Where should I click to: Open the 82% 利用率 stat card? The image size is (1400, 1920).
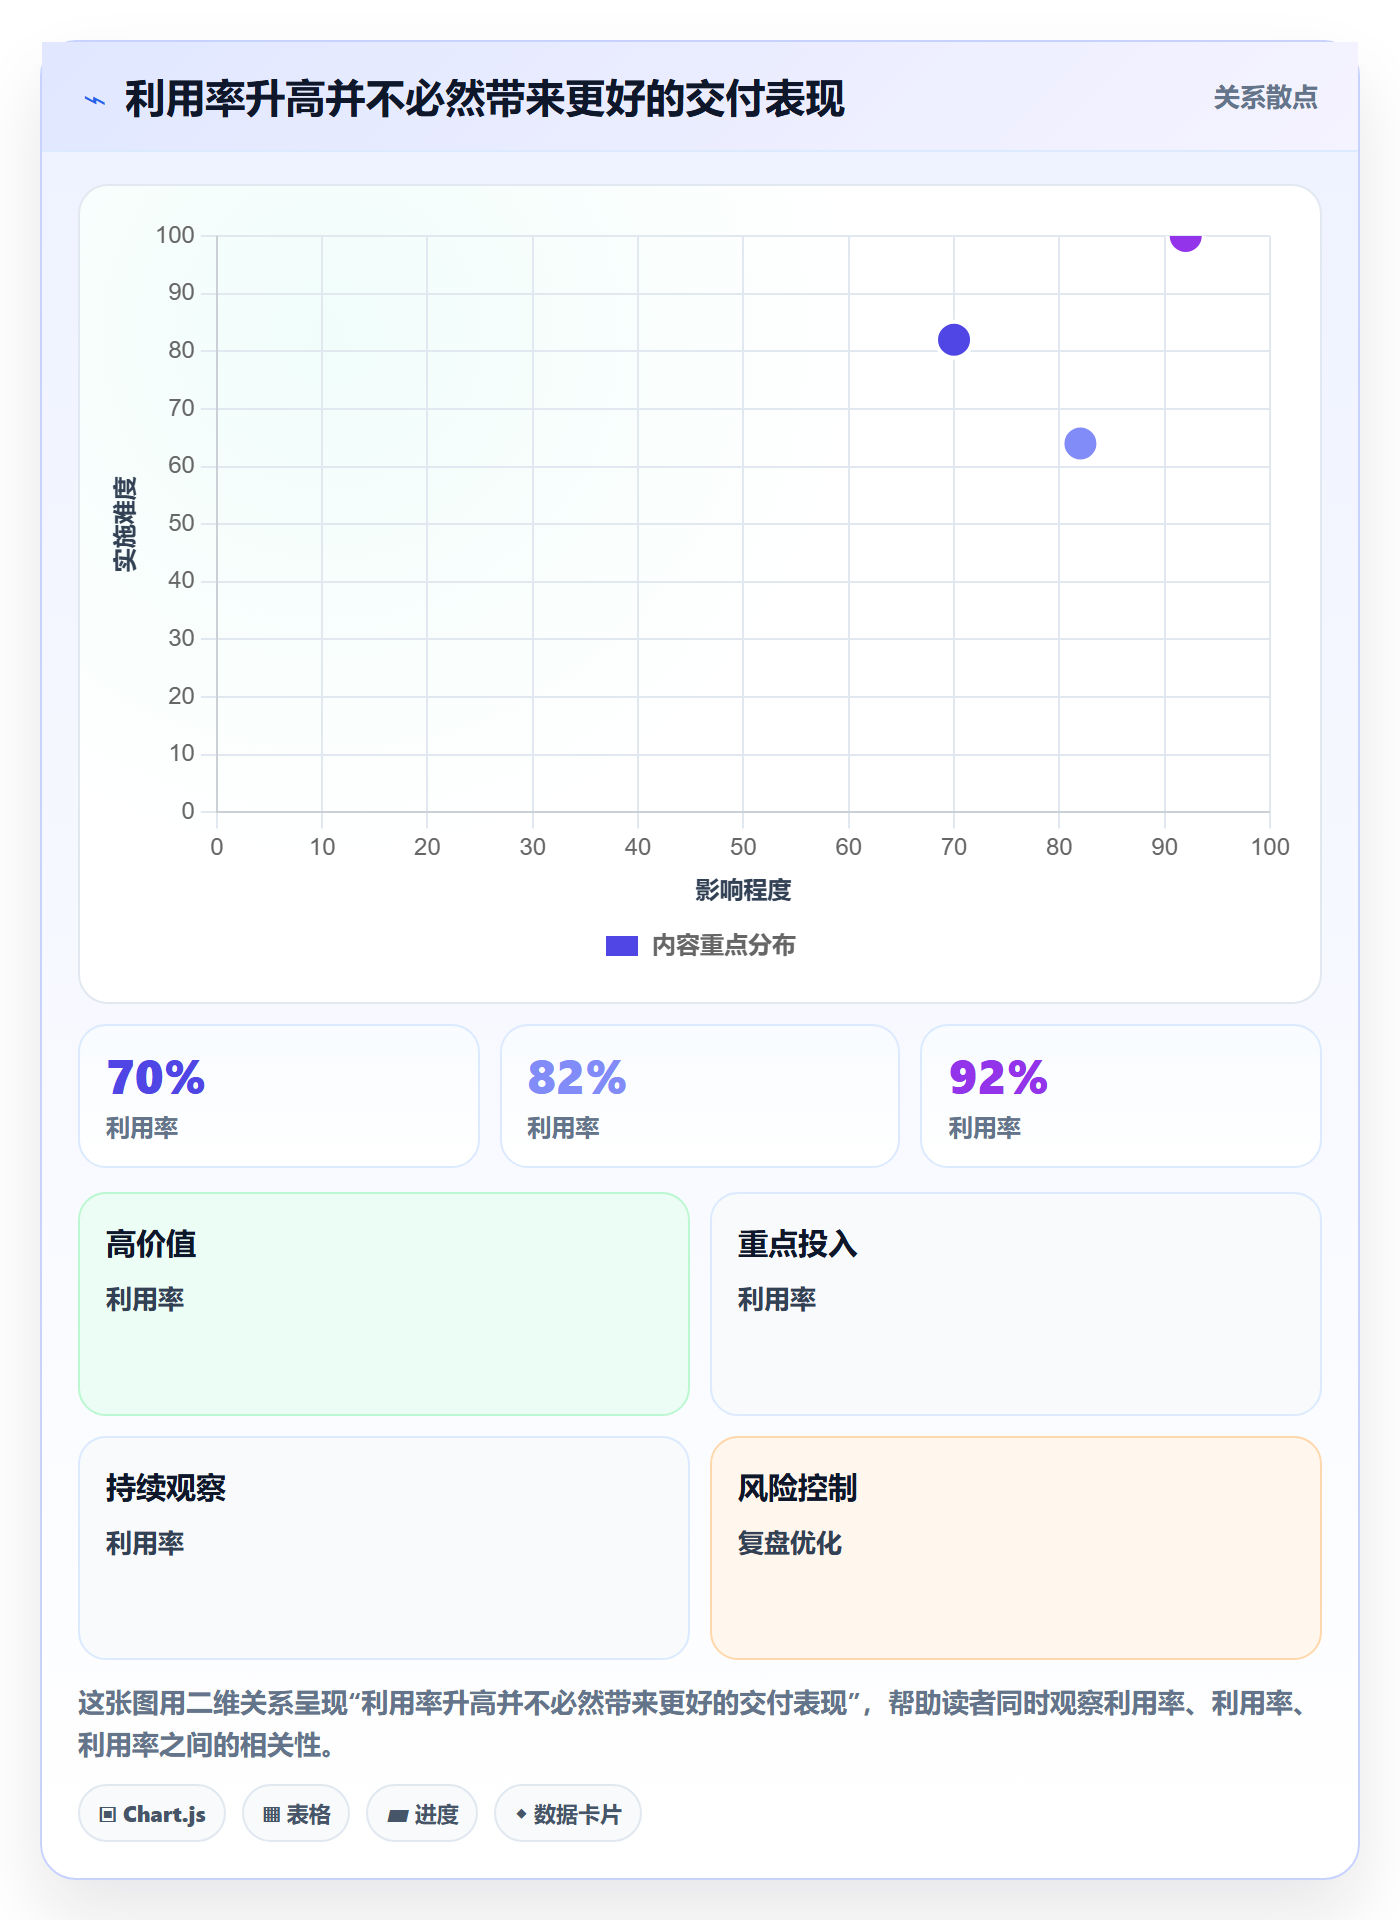pos(700,1096)
